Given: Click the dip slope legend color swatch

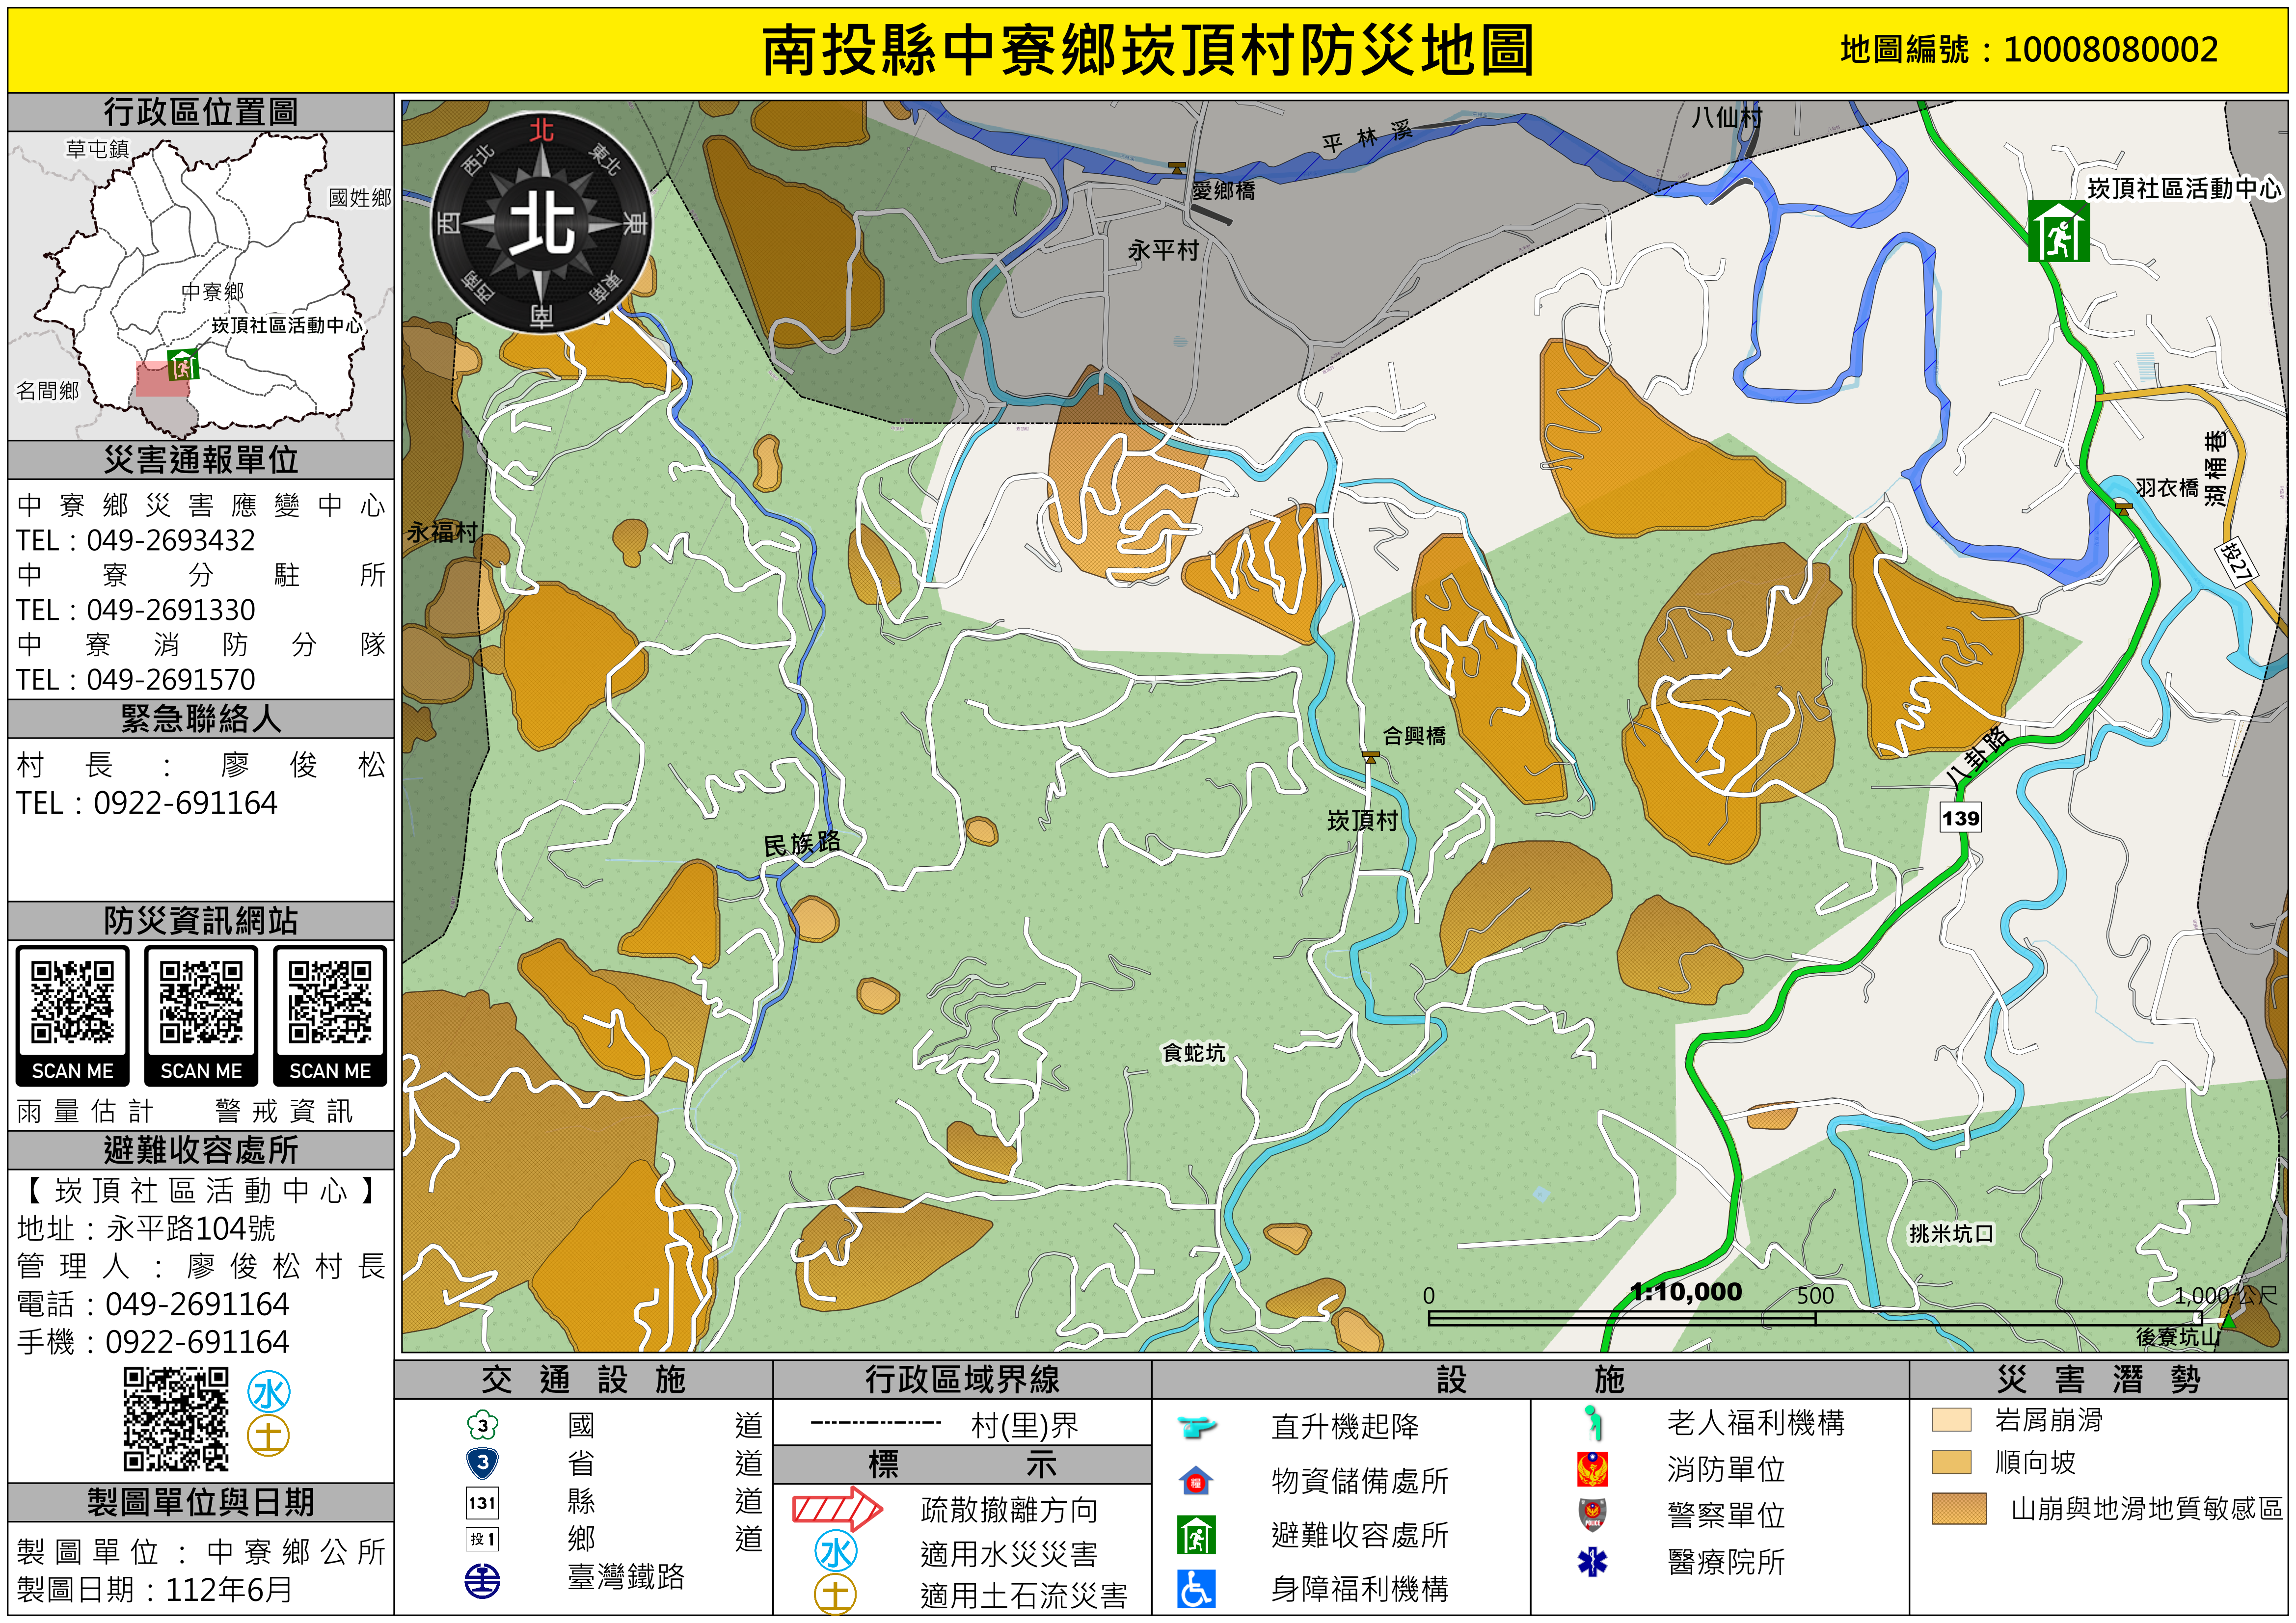Looking at the screenshot, I should (1951, 1462).
